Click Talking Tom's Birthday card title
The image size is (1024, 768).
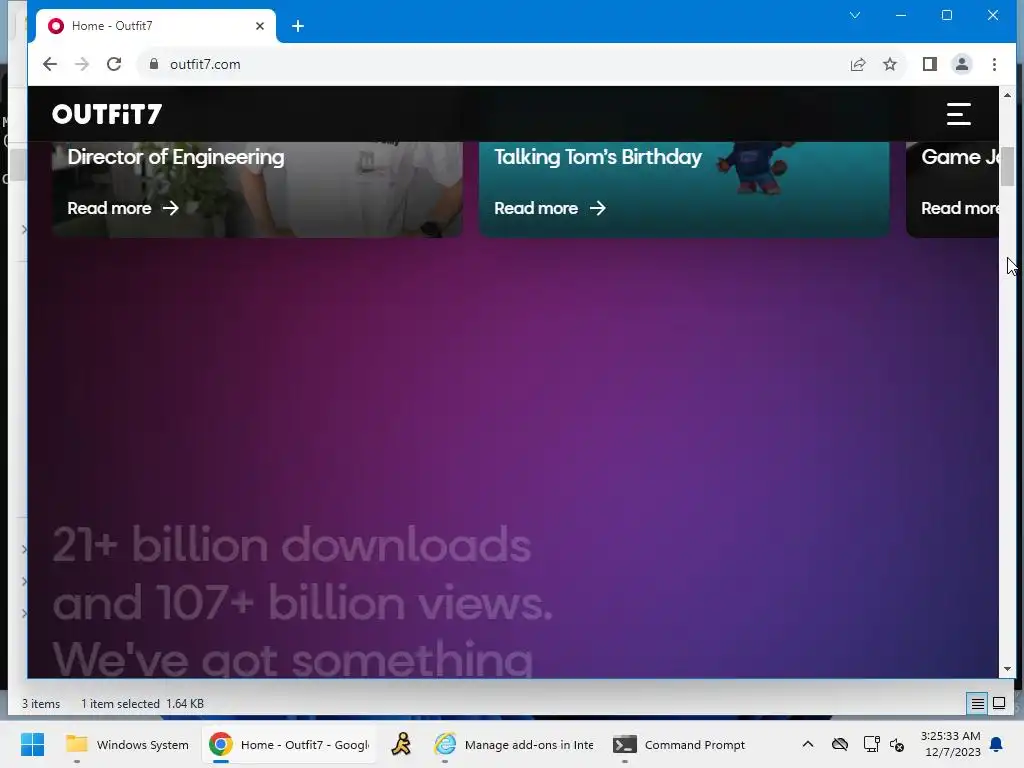click(598, 157)
